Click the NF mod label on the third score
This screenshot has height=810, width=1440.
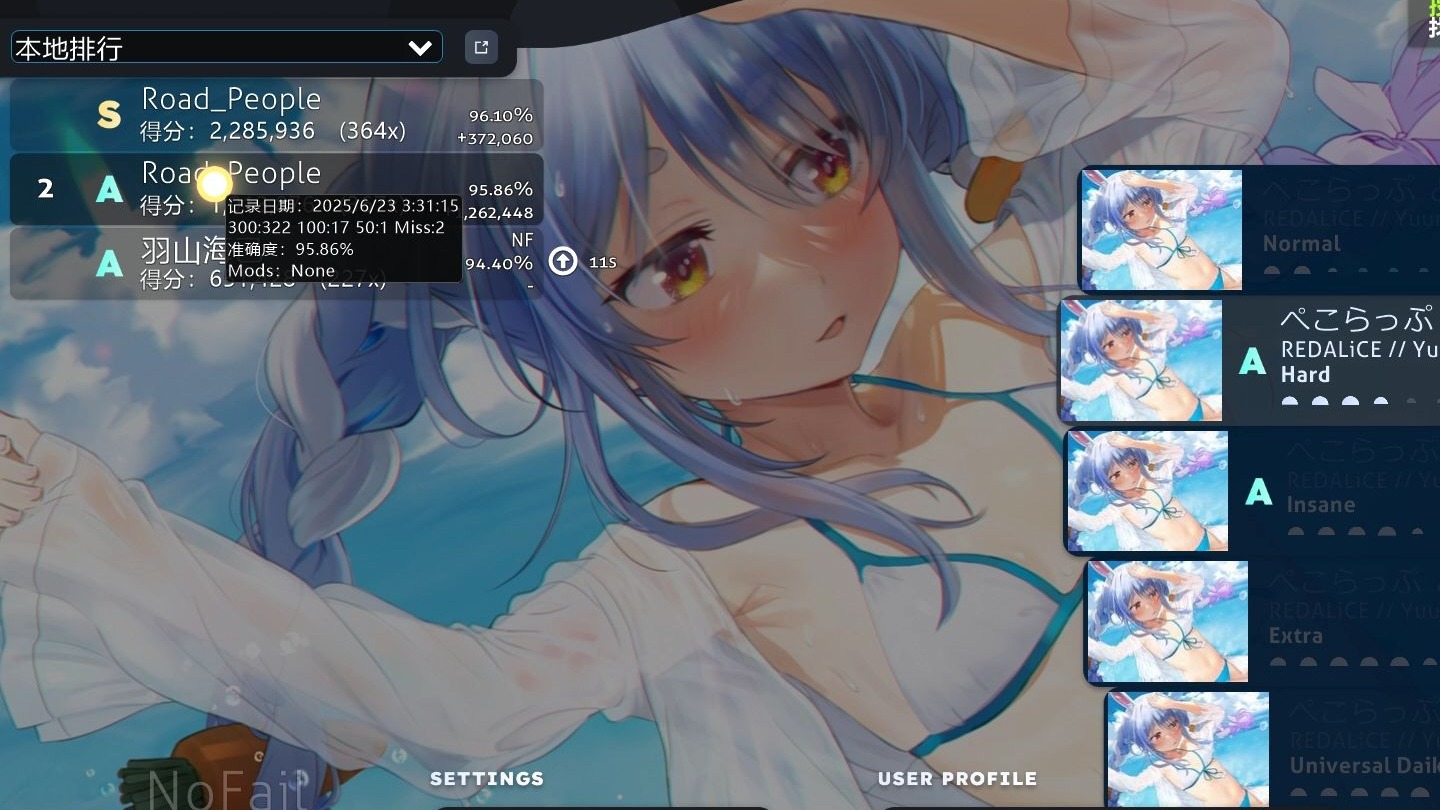pyautogui.click(x=522, y=240)
